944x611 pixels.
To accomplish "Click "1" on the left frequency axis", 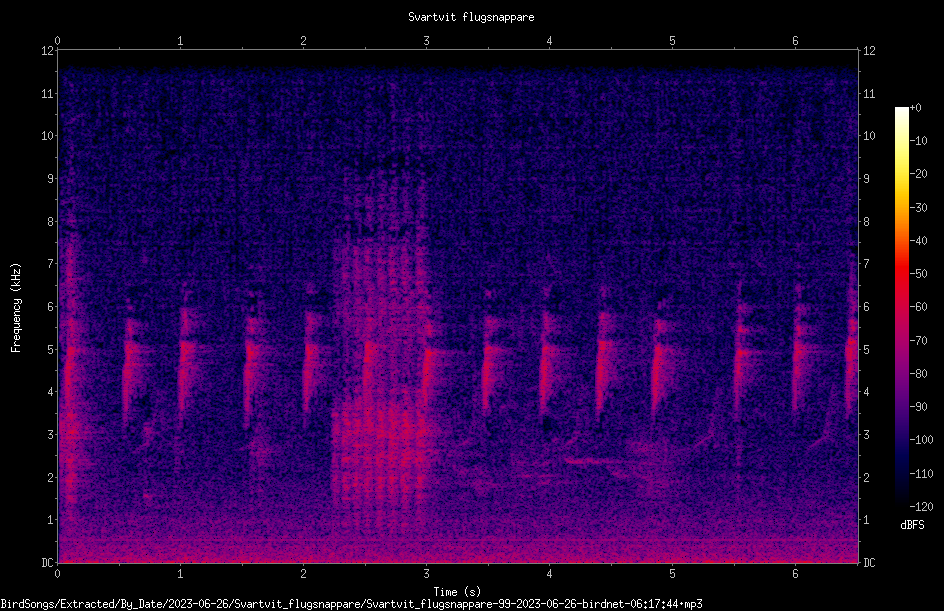I will (51, 520).
